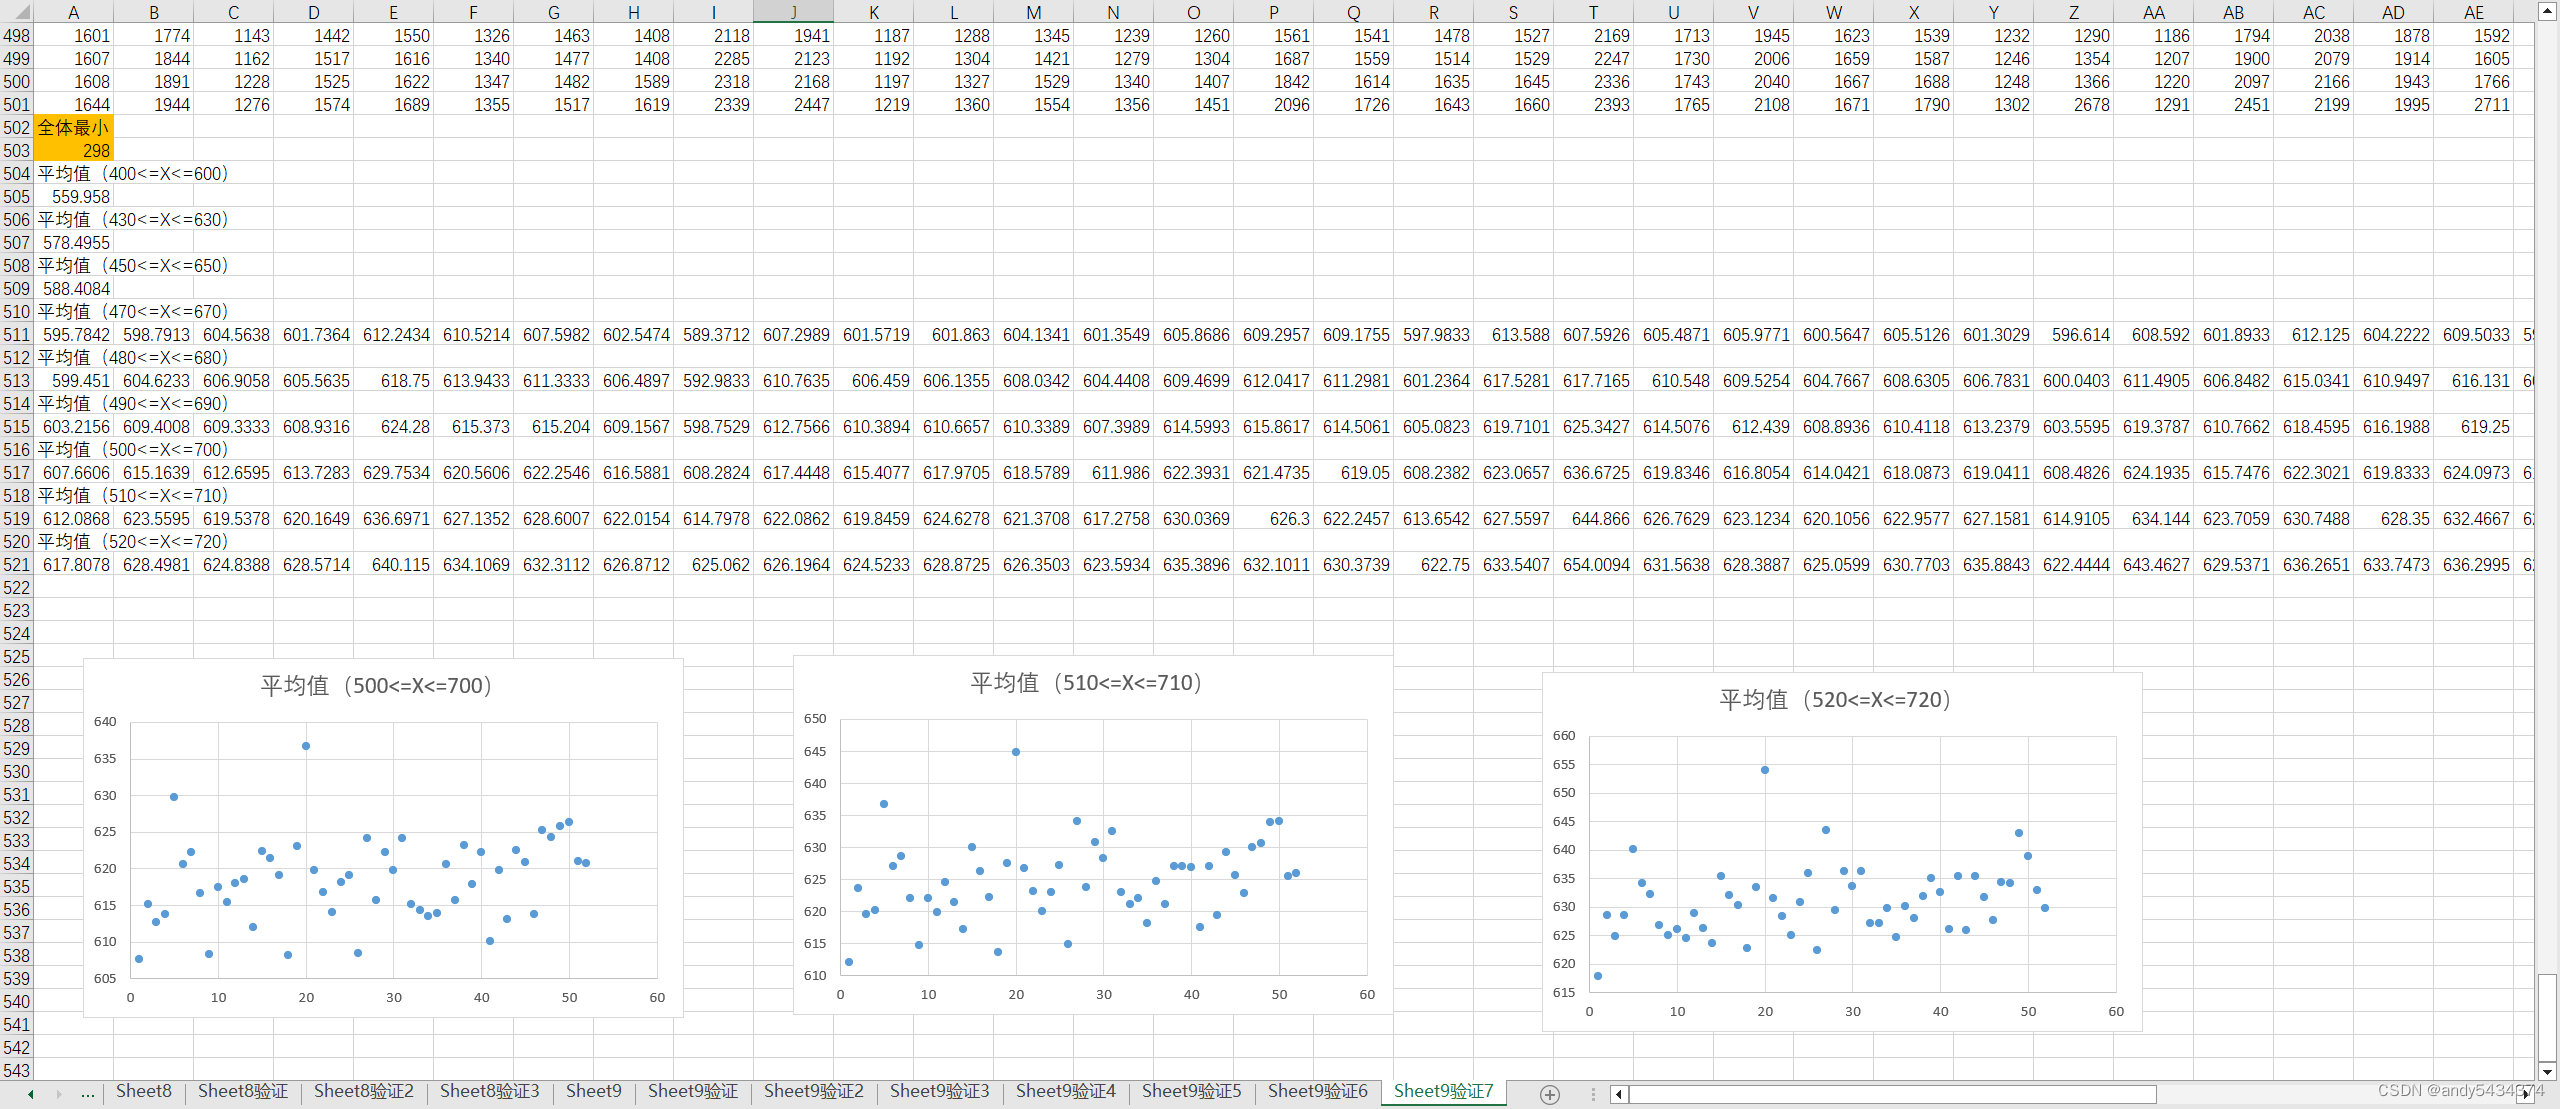Click the previous sheet navigation arrow

click(x=31, y=1094)
